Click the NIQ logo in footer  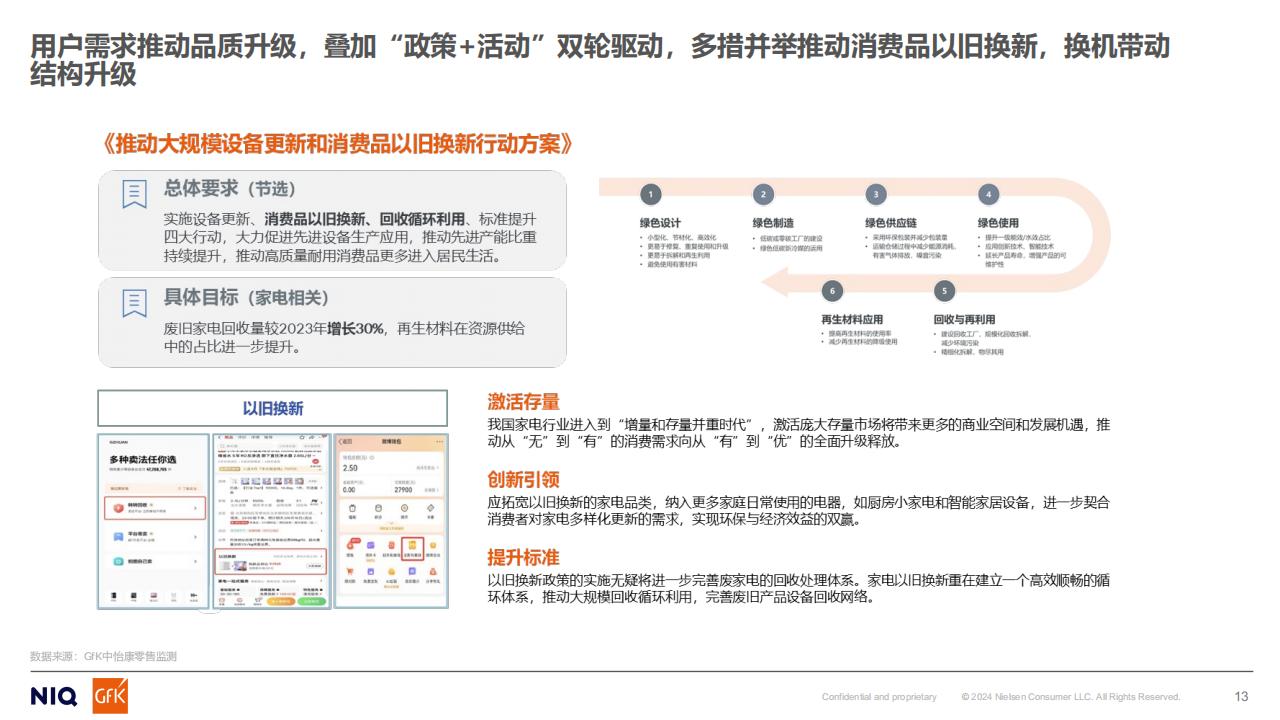(x=55, y=697)
